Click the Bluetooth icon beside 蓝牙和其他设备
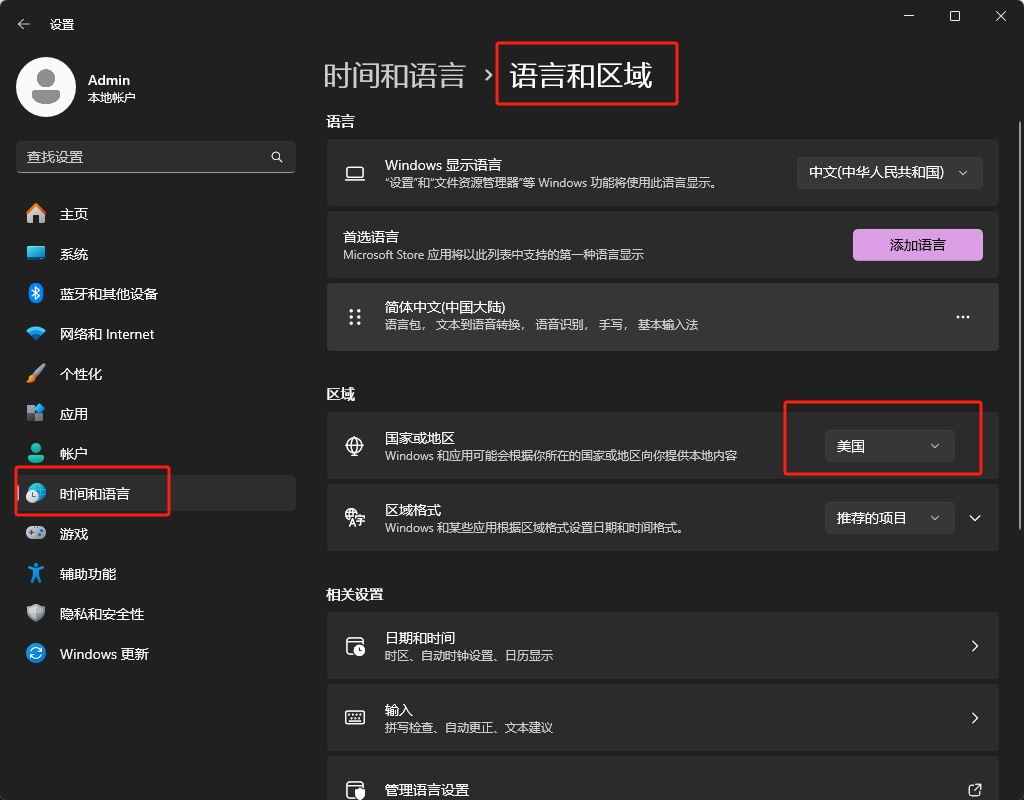Viewport: 1024px width, 800px height. coord(36,293)
